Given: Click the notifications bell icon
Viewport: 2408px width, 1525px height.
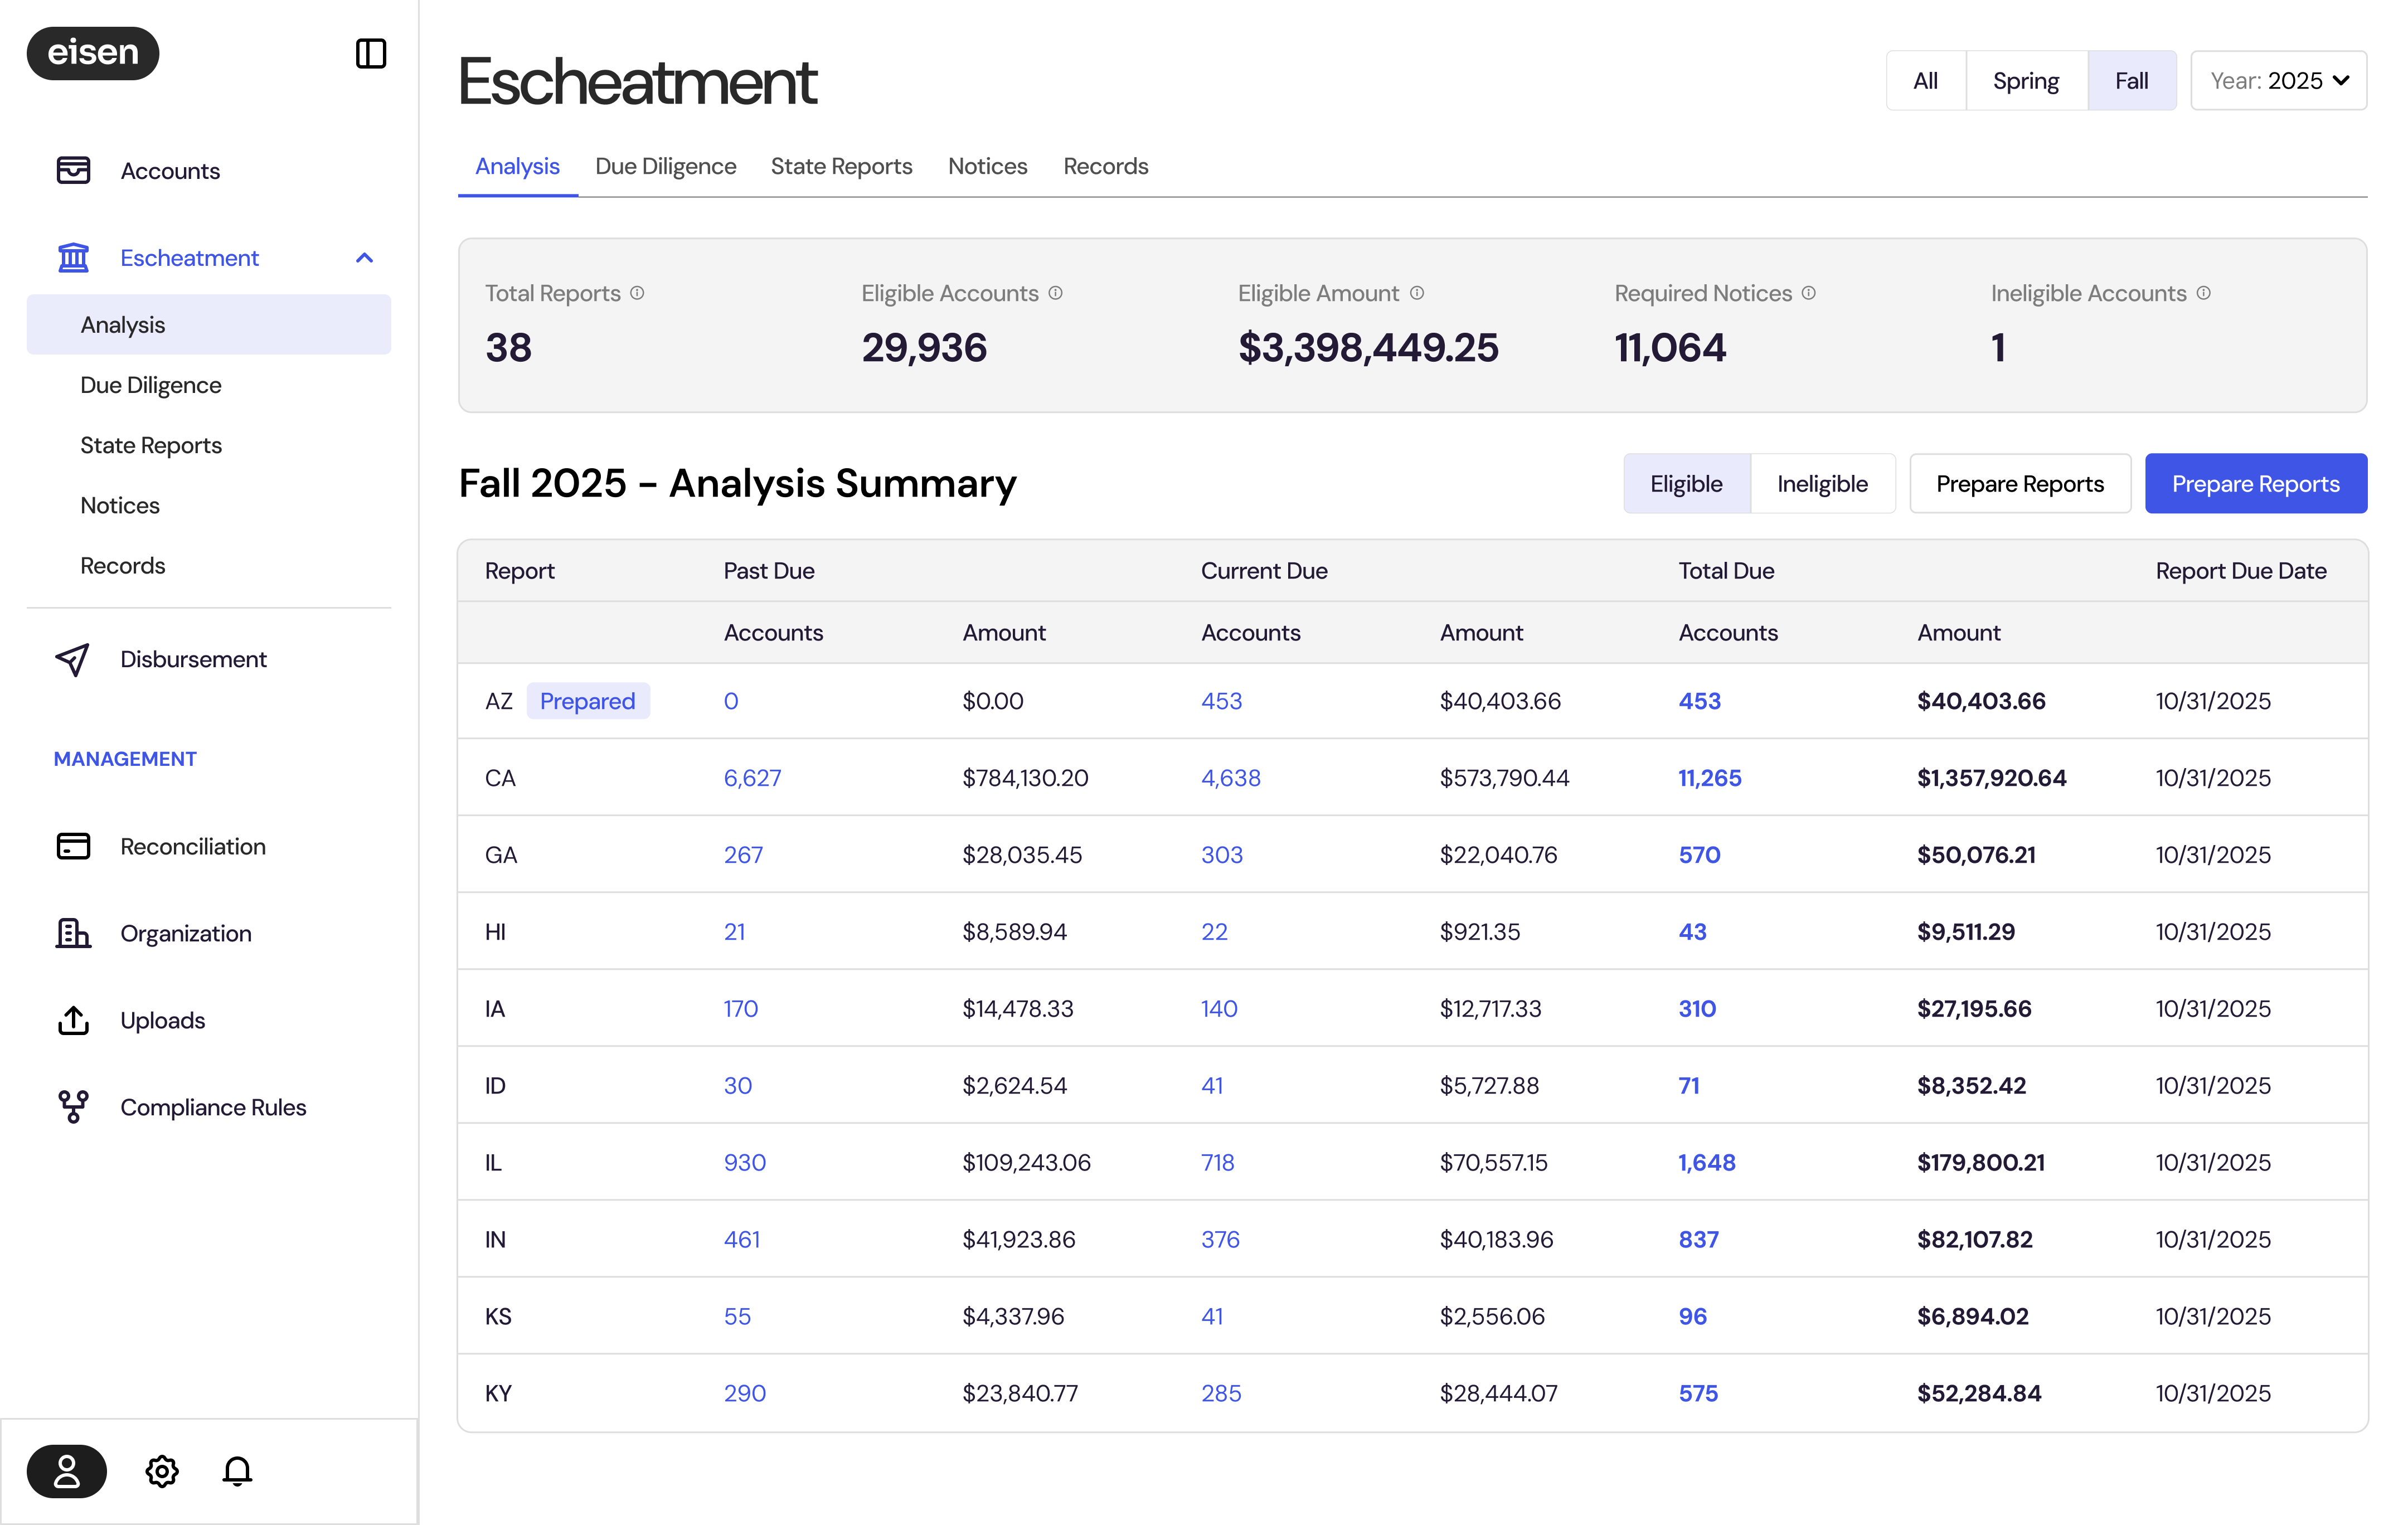Looking at the screenshot, I should point(237,1471).
